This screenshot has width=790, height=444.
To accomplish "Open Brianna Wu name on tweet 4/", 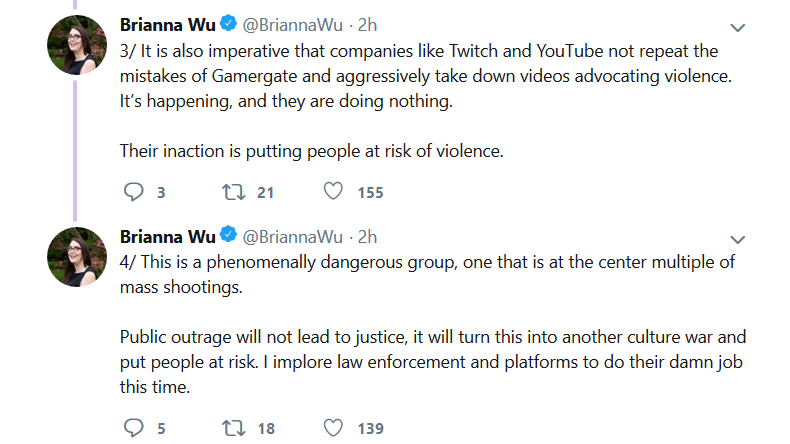I will (x=167, y=236).
